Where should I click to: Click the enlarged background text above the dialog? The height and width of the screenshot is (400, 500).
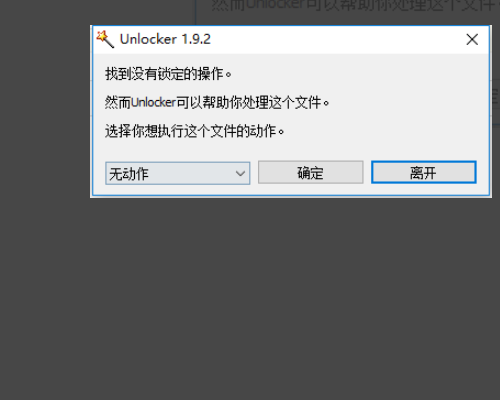coord(355,6)
